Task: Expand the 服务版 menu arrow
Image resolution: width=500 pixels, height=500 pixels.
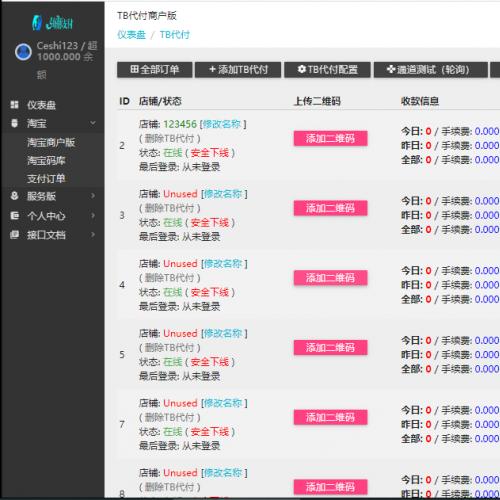Action: point(93,196)
